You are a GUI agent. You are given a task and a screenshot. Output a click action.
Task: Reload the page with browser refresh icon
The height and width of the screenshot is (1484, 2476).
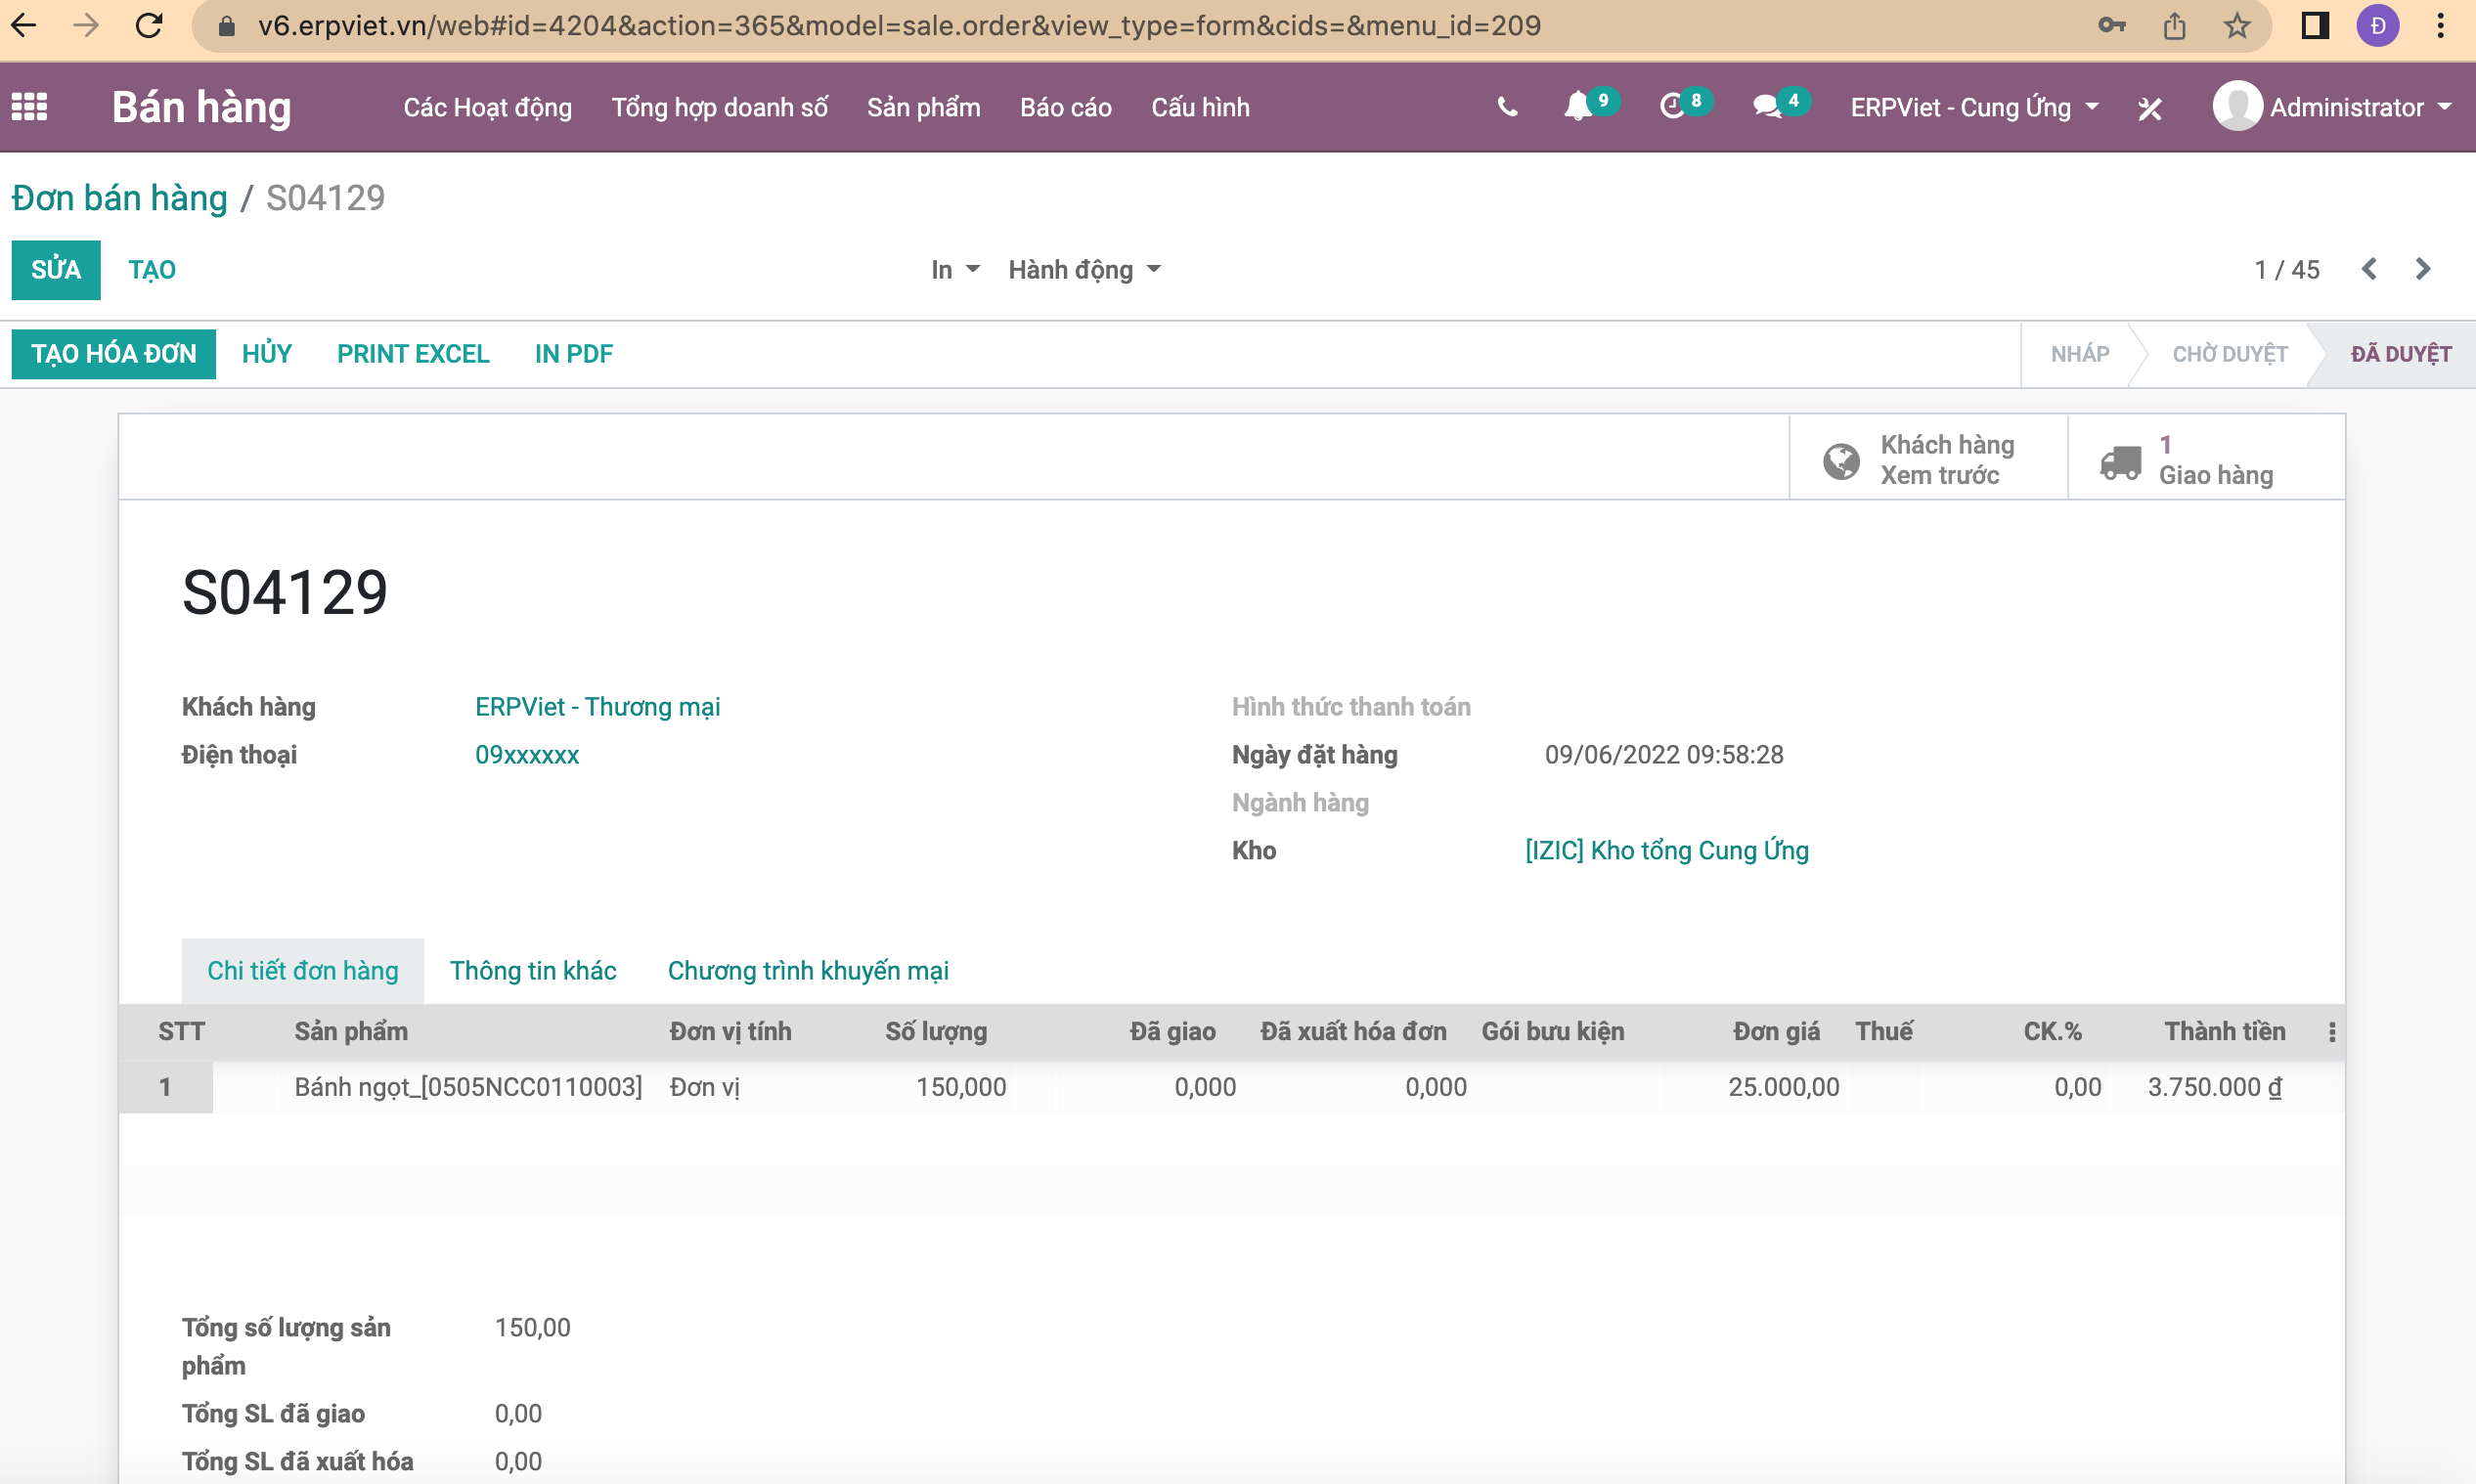coord(149,26)
